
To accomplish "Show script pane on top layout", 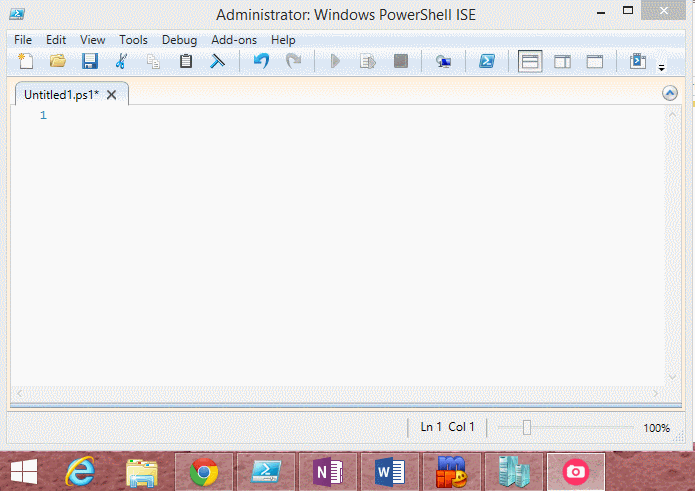I will (x=530, y=61).
